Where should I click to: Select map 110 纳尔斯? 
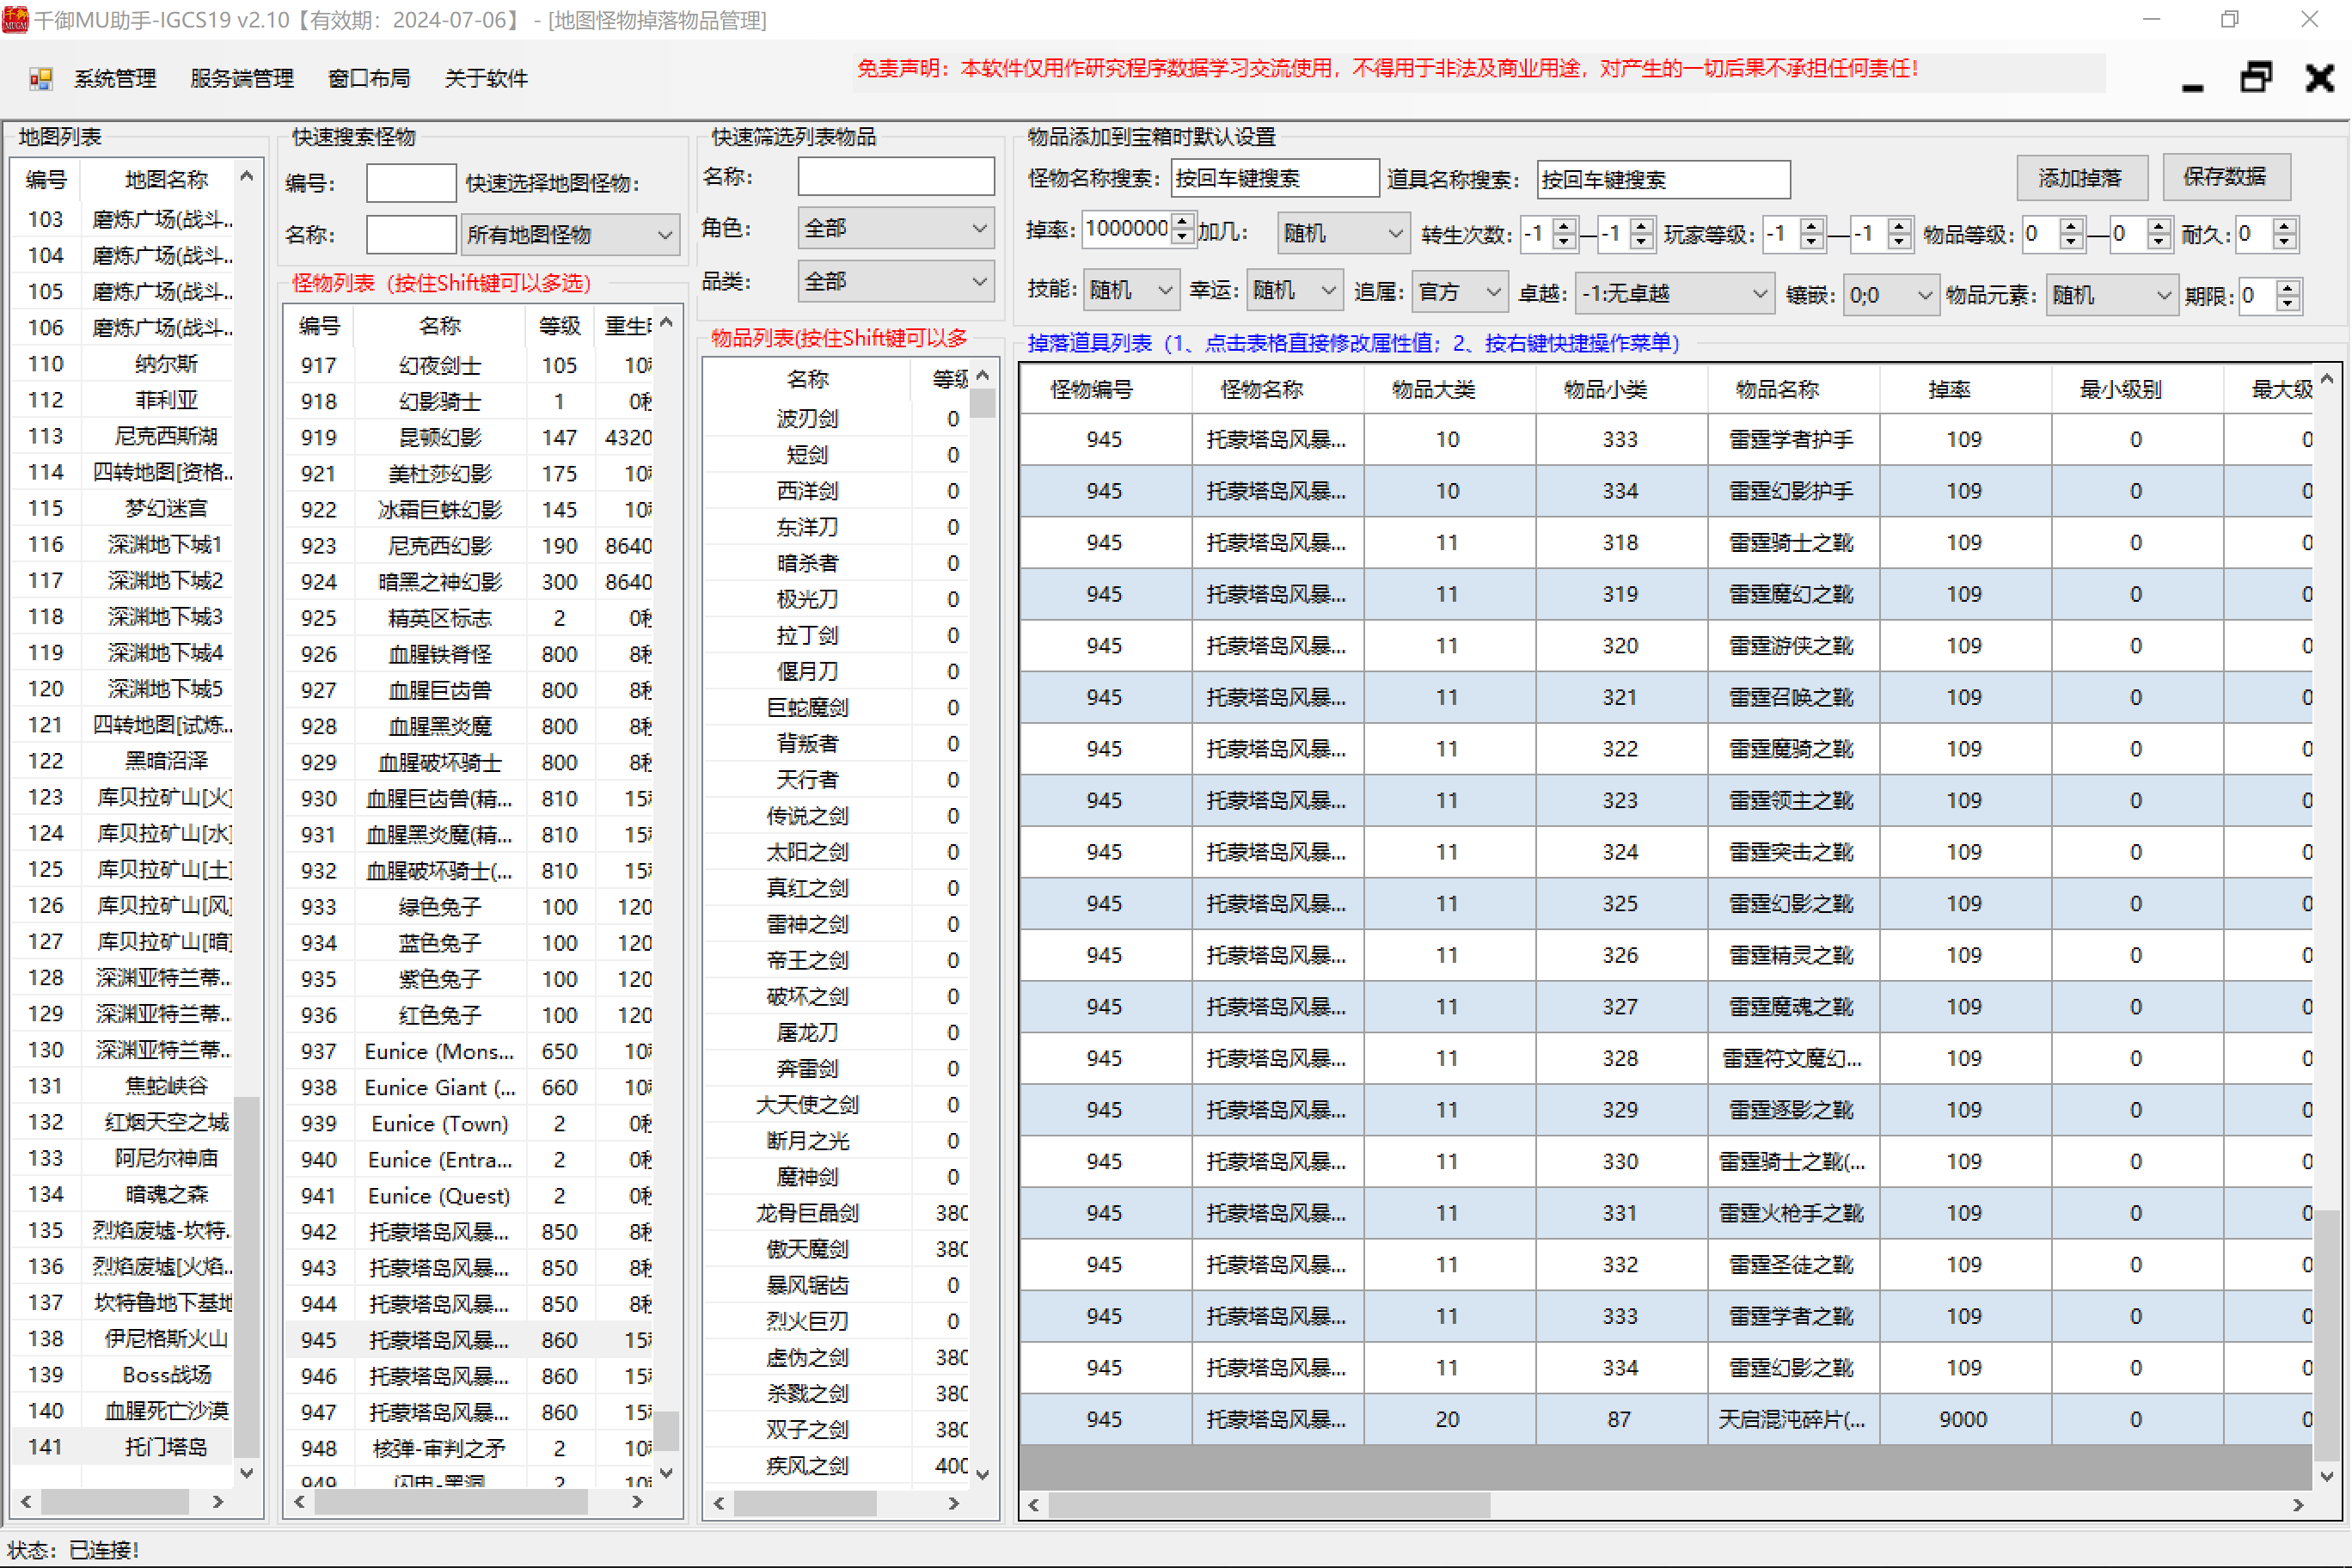(124, 364)
